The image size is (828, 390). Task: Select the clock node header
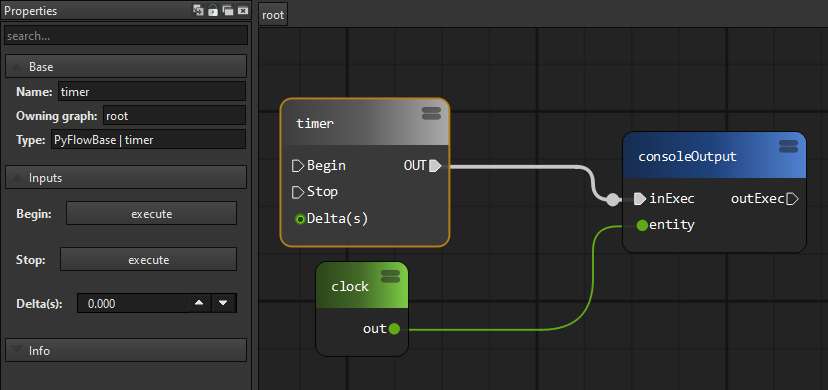[362, 286]
